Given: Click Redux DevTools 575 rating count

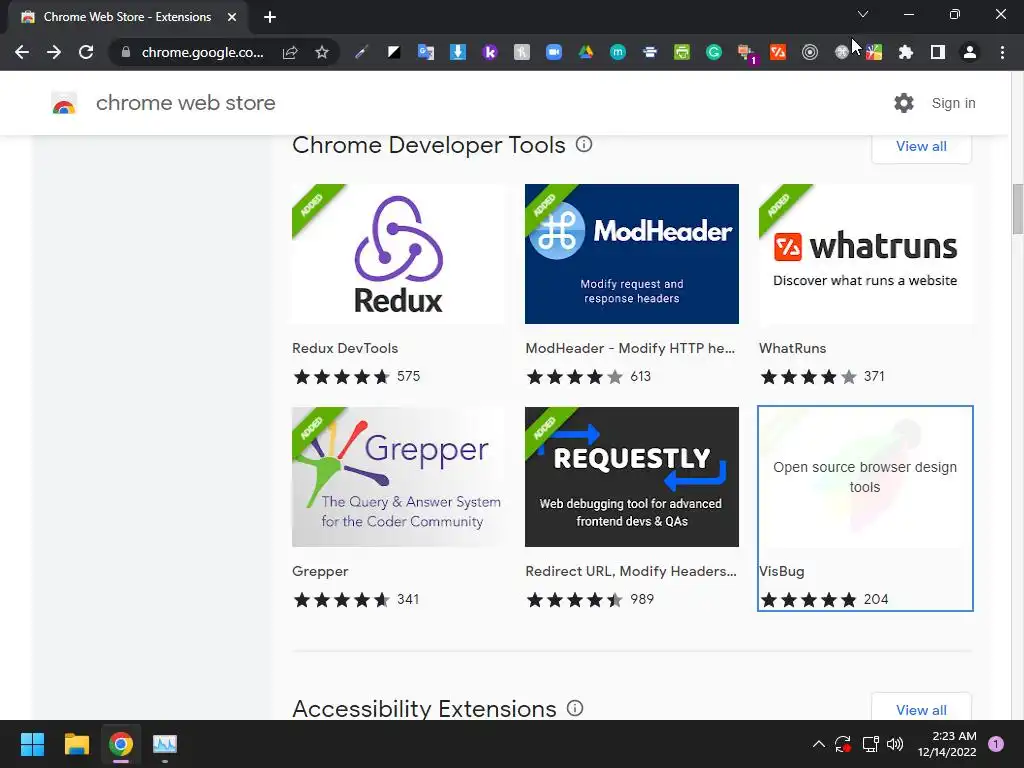Looking at the screenshot, I should [x=409, y=376].
